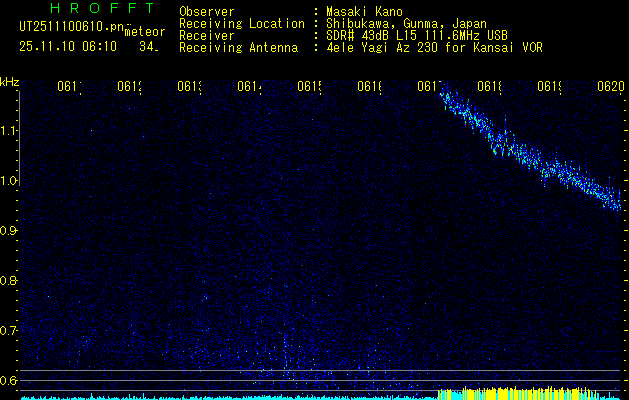Screen dimensions: 629x400
Task: Click the cyan noise level strip
Action: [x=229, y=398]
